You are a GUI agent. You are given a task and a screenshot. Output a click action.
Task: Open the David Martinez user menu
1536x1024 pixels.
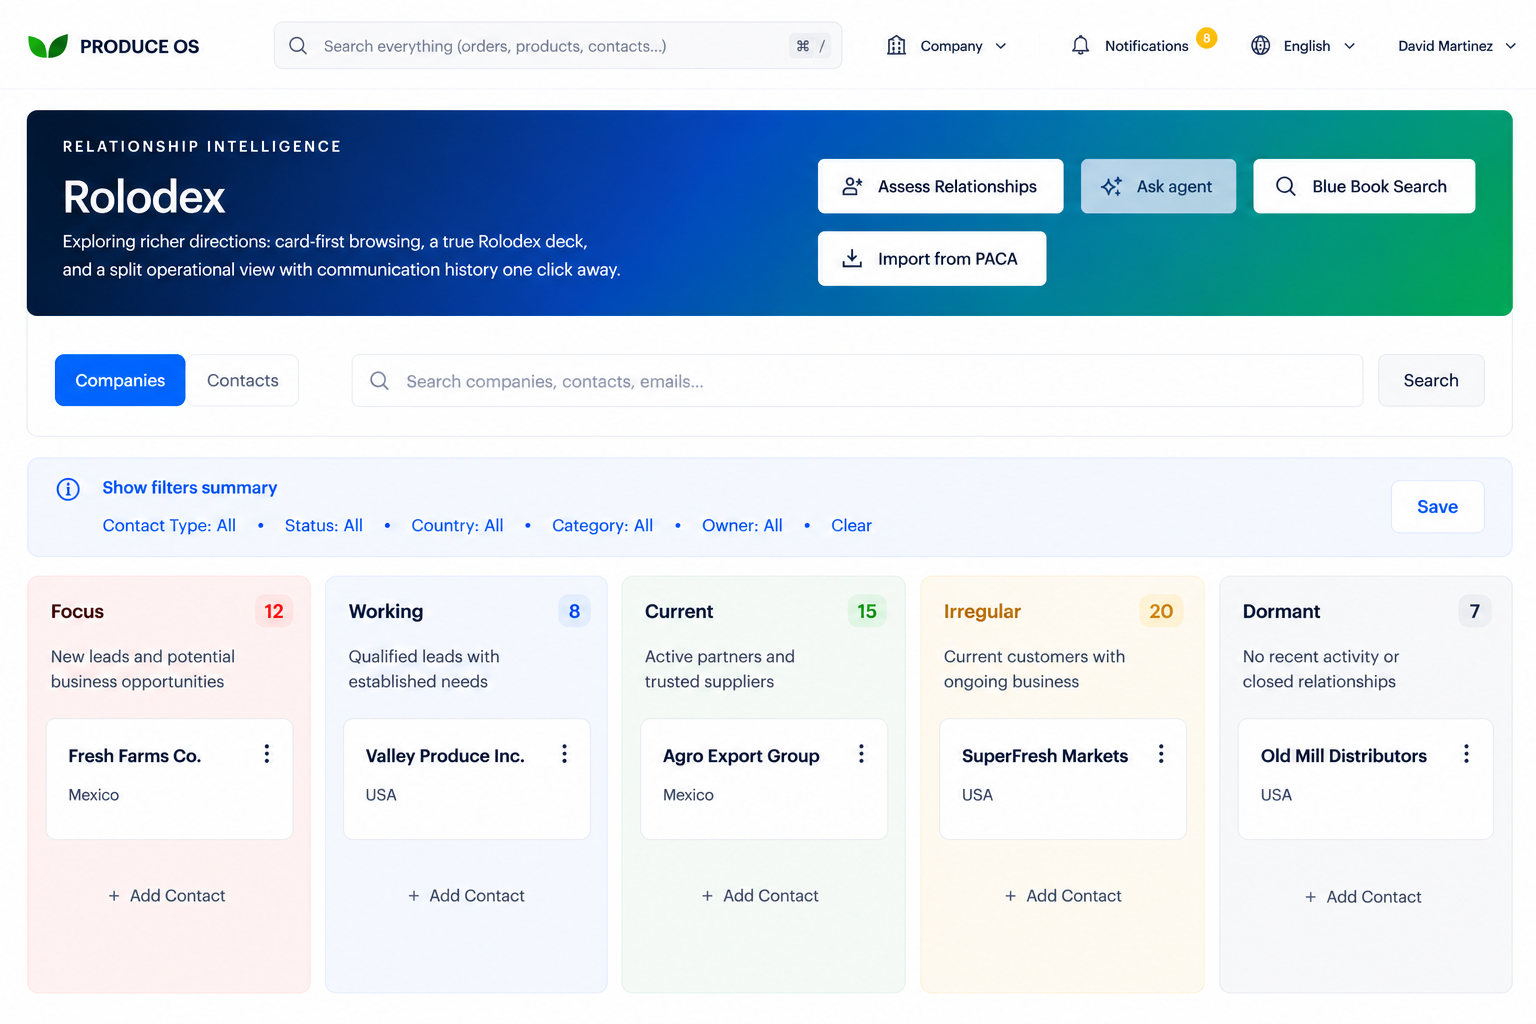1457,46
